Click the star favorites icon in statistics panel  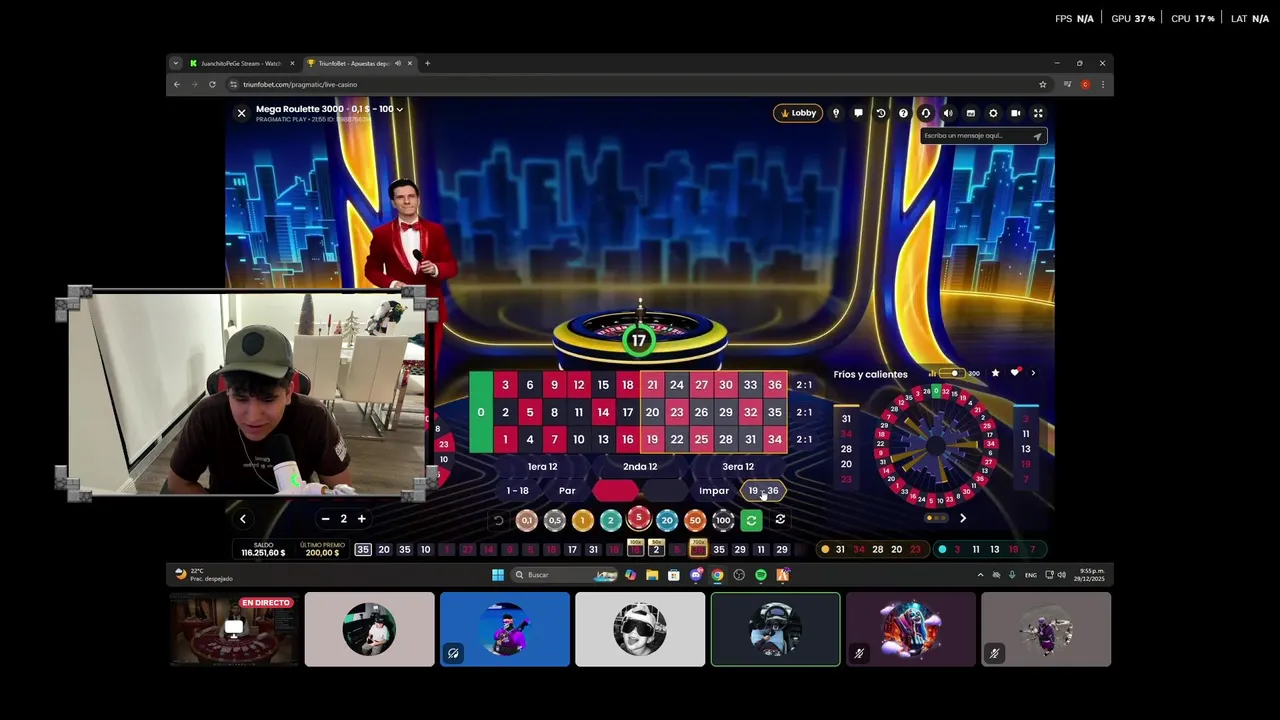pos(995,373)
